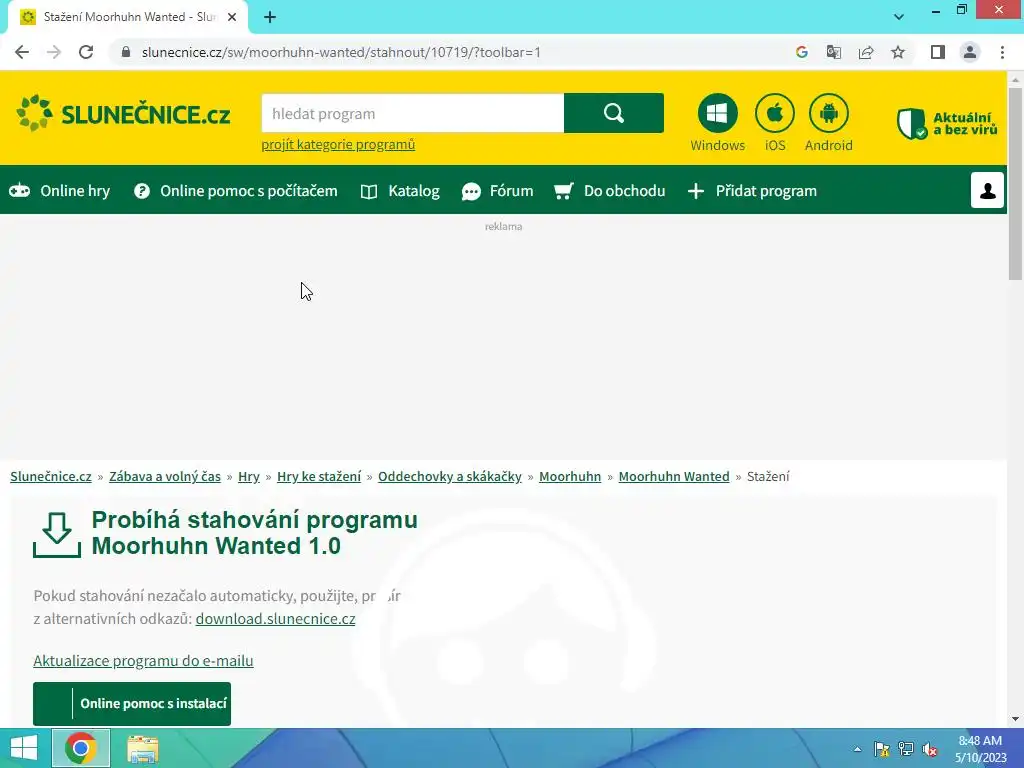
Task: Click the network tray icon
Action: (906, 749)
